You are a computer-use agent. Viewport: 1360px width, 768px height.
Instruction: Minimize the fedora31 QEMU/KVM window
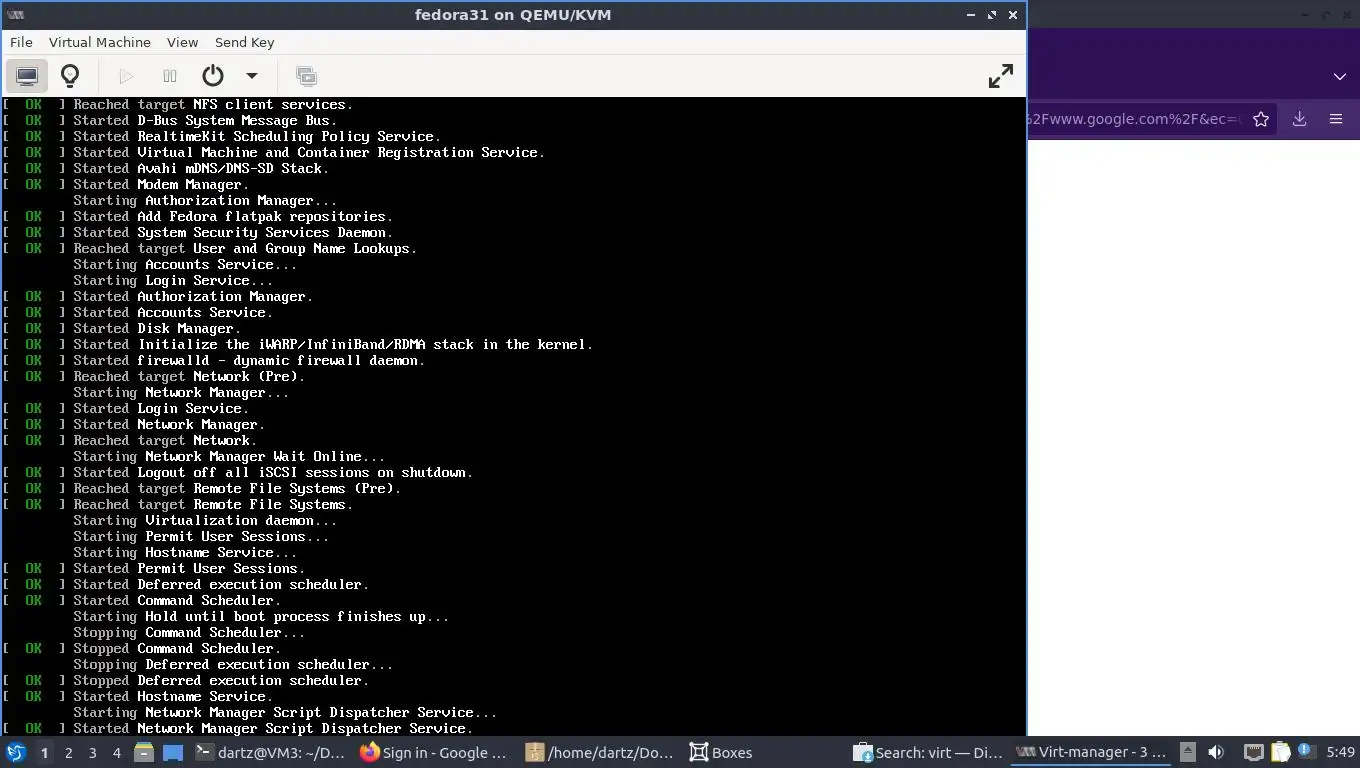click(x=971, y=15)
